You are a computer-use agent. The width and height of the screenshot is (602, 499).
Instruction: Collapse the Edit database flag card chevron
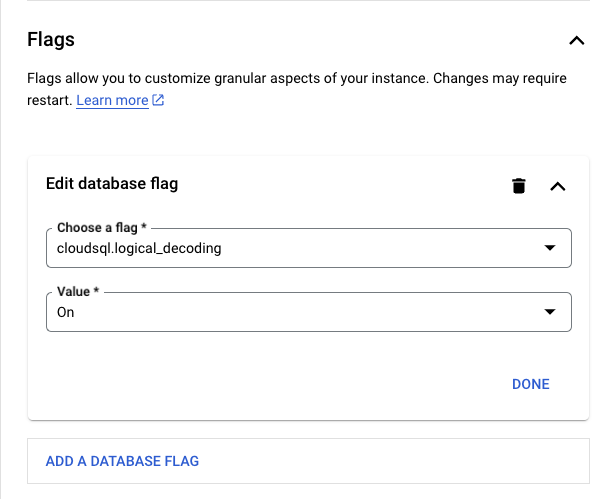tap(557, 187)
